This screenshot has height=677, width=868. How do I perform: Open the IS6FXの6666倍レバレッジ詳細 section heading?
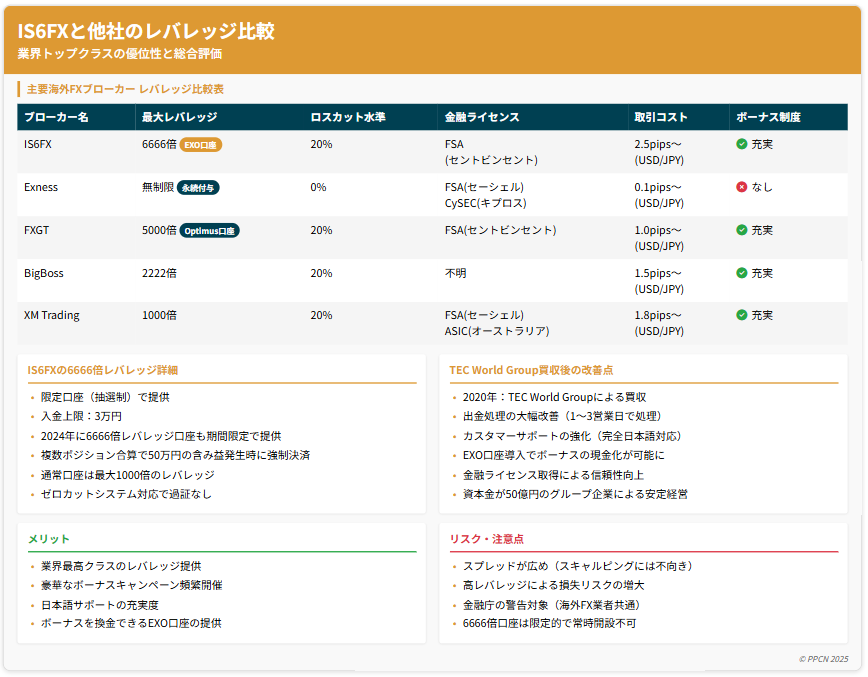pos(103,370)
